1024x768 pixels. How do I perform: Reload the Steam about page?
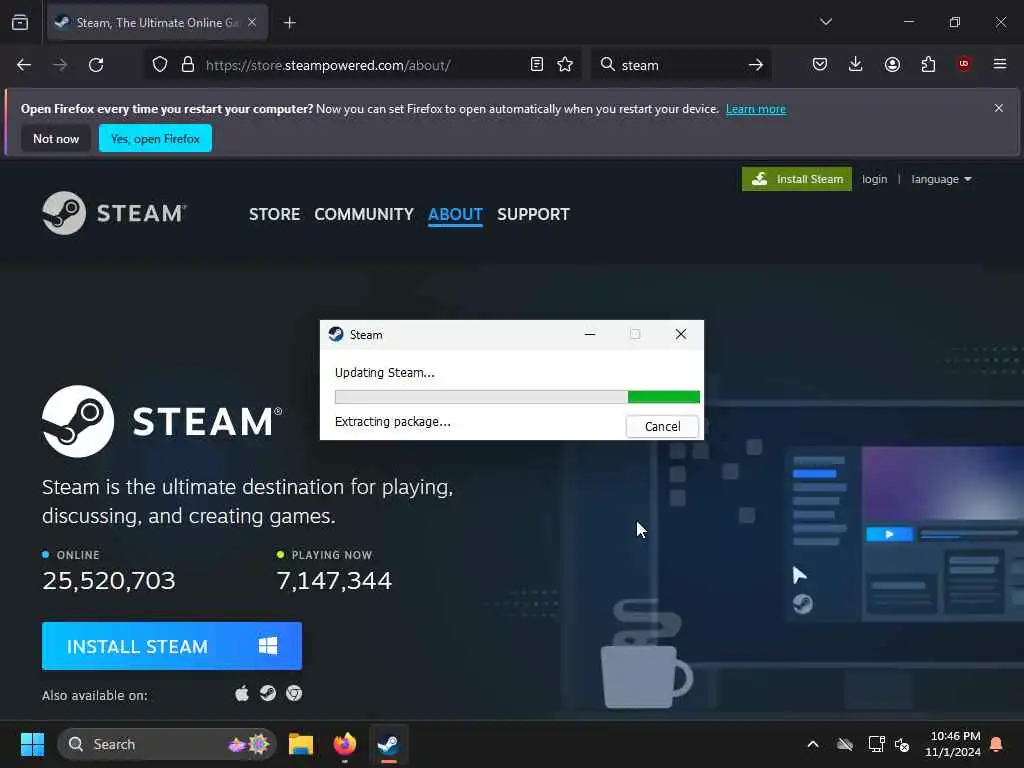pyautogui.click(x=96, y=65)
